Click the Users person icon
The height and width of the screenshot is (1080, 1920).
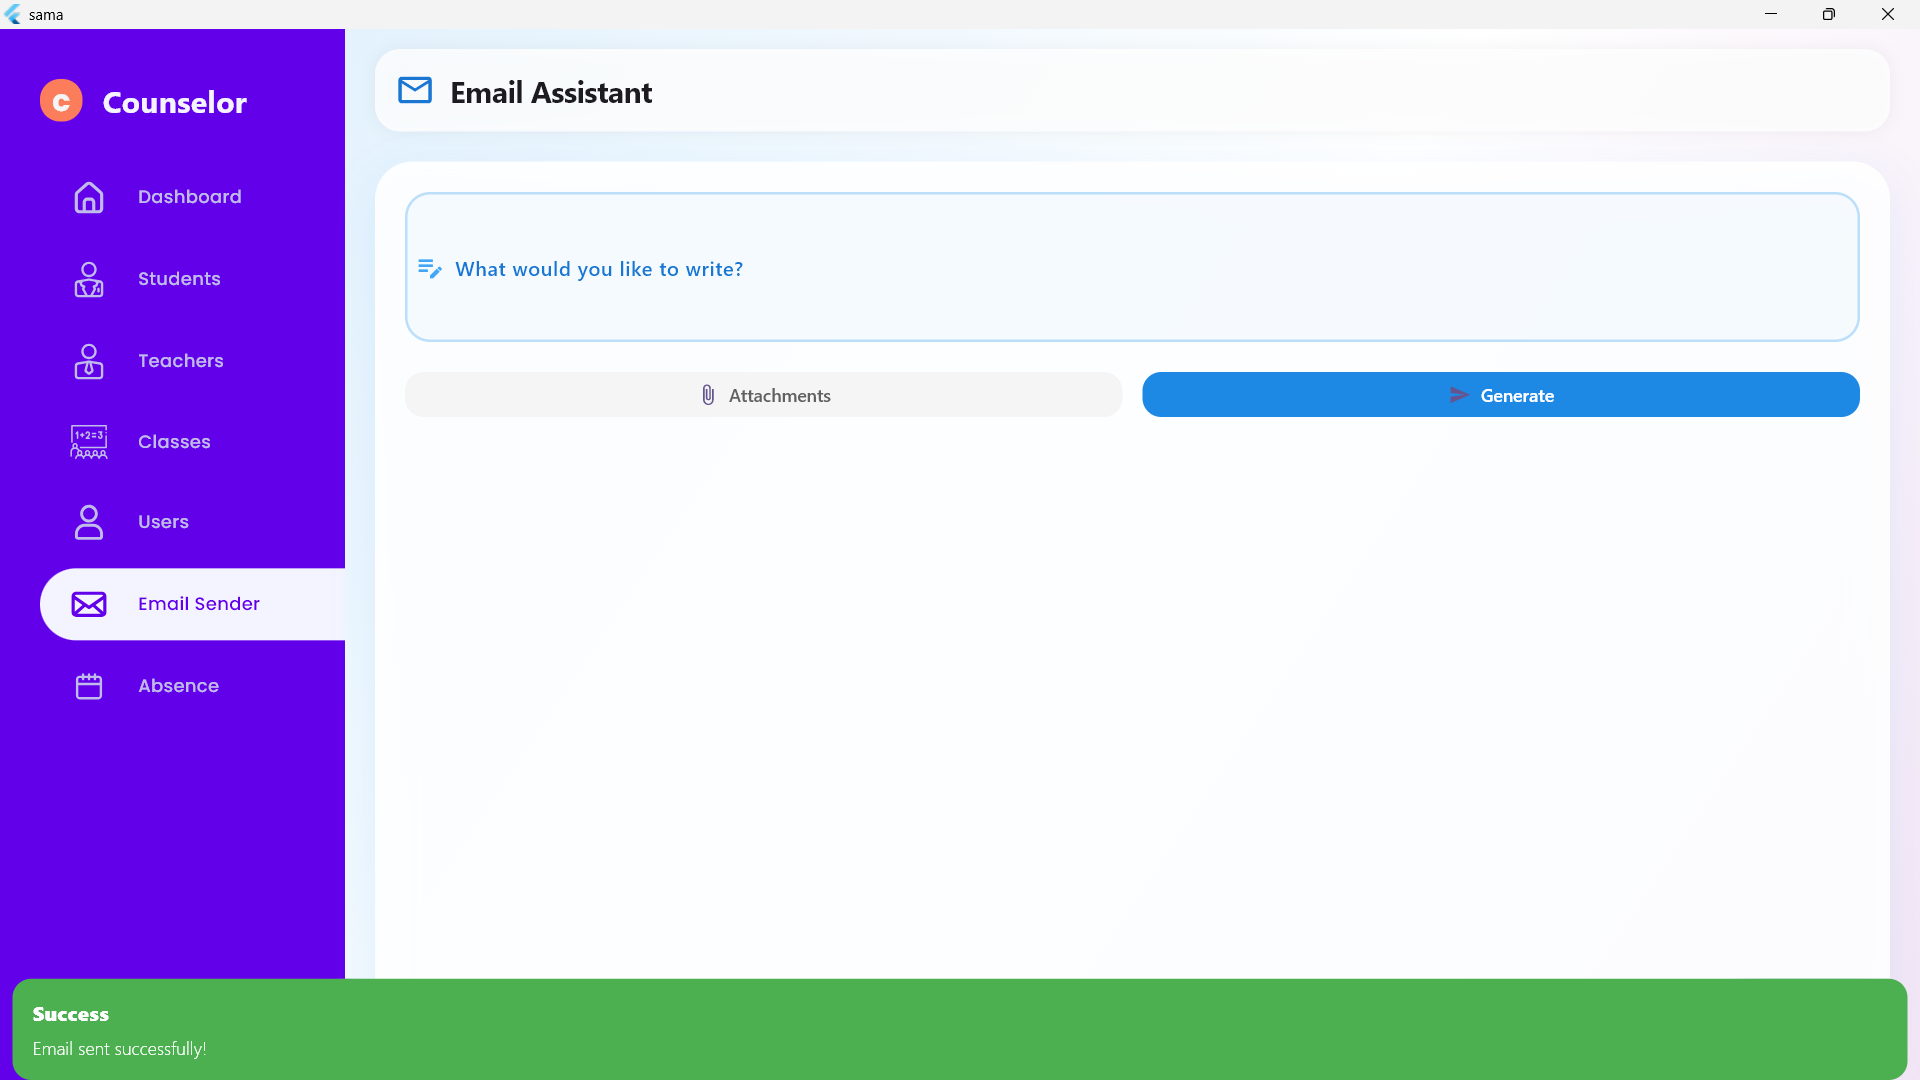89,522
